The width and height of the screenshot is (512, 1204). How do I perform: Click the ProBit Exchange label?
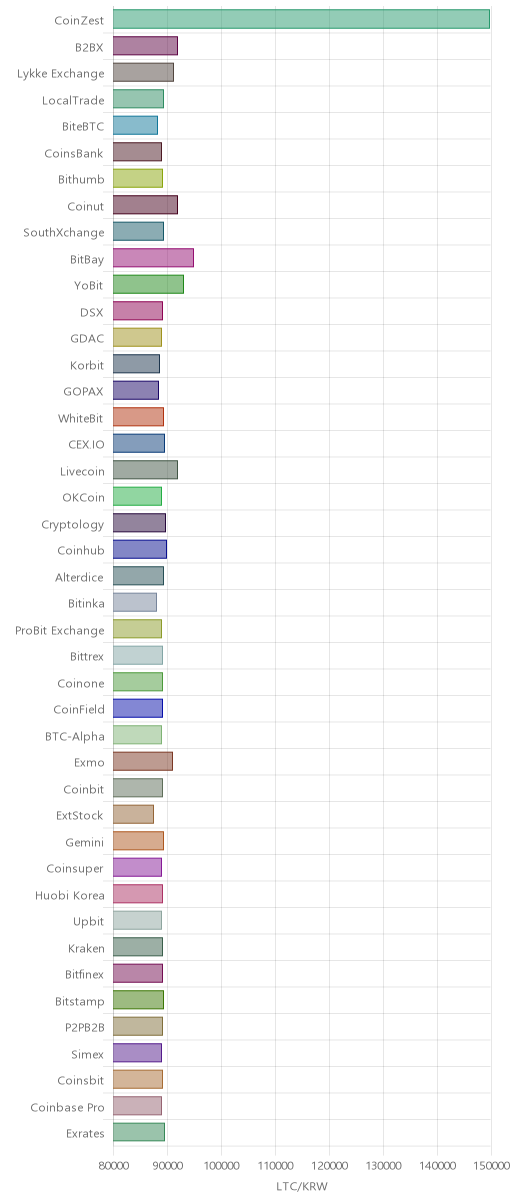pyautogui.click(x=60, y=629)
